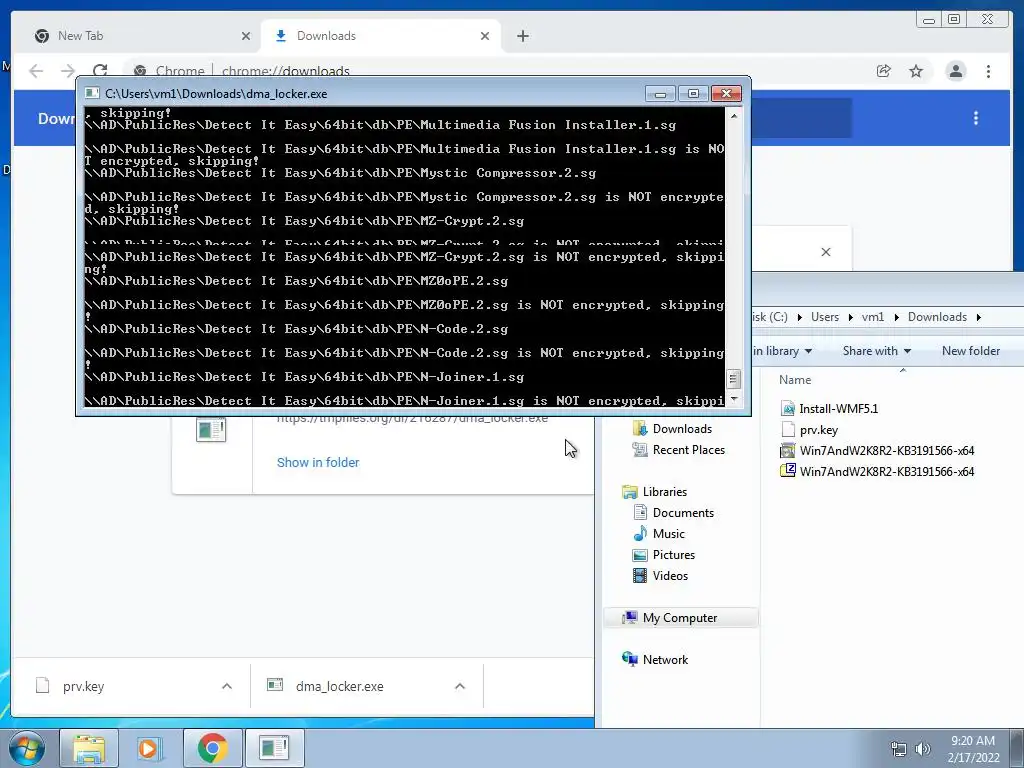
Task: Open the Include in library dropdown
Action: point(782,351)
